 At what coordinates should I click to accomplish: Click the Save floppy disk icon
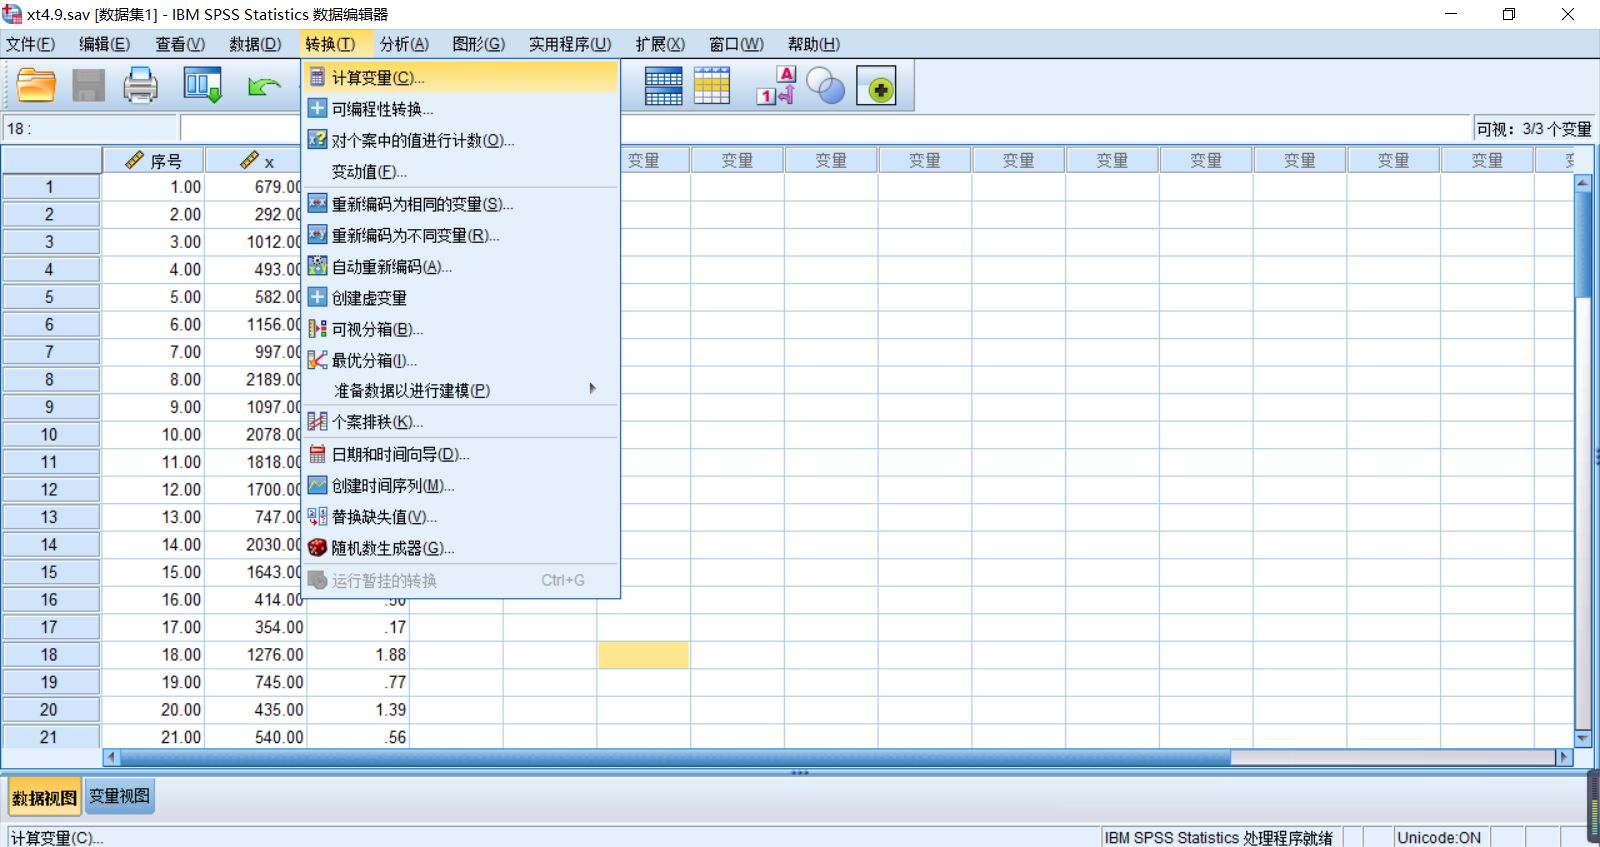coord(88,86)
